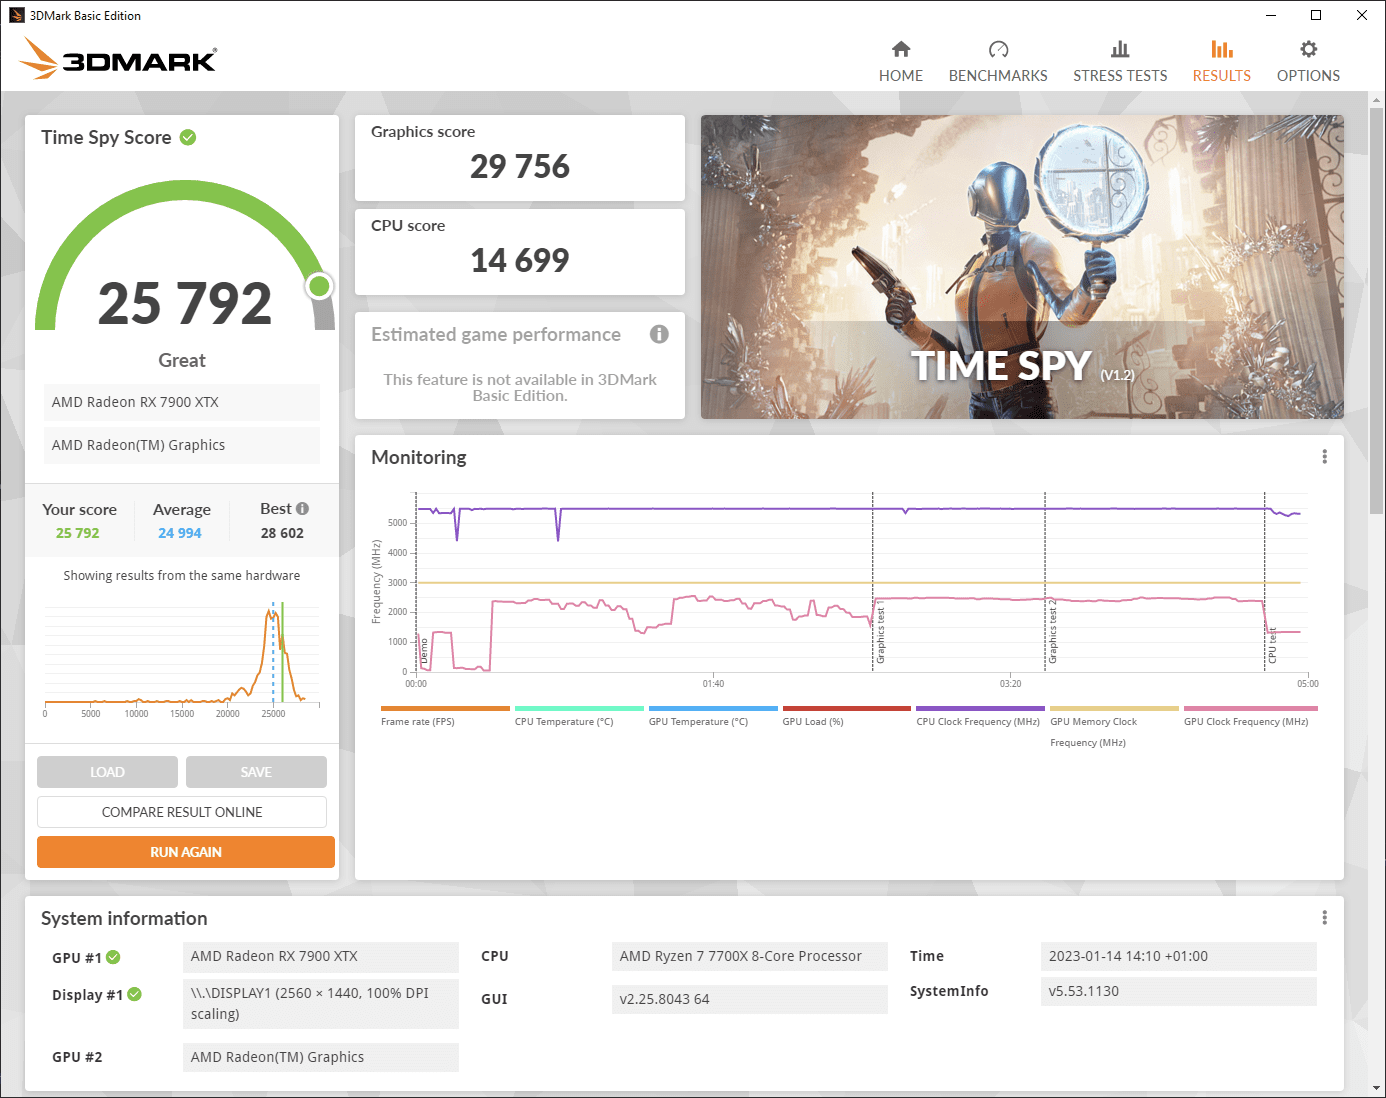Open the Benchmarks gauge icon

(x=998, y=49)
